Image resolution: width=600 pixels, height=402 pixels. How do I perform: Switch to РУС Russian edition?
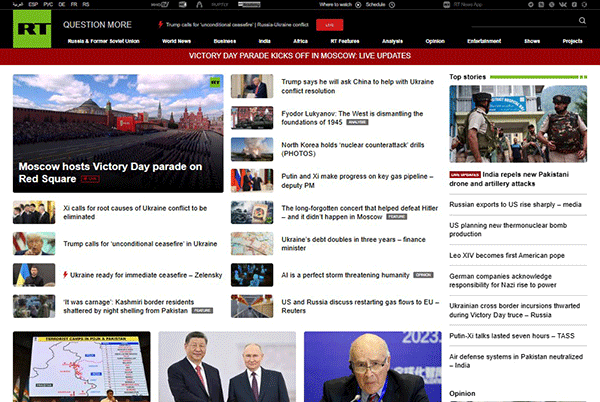[x=48, y=5]
